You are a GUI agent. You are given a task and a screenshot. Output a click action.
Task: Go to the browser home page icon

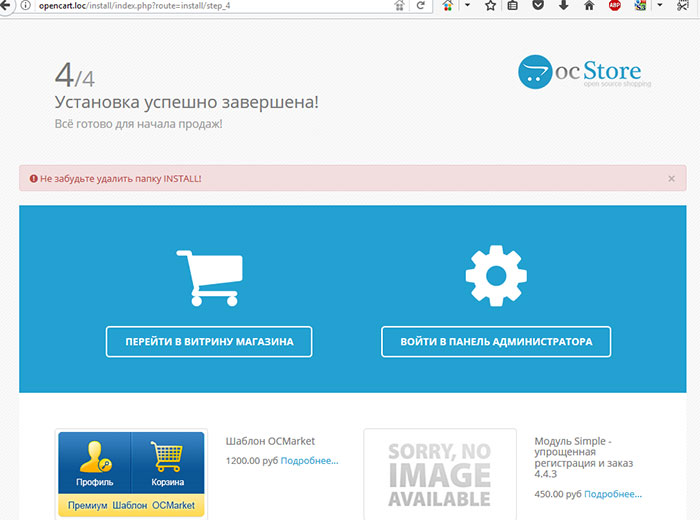click(589, 6)
